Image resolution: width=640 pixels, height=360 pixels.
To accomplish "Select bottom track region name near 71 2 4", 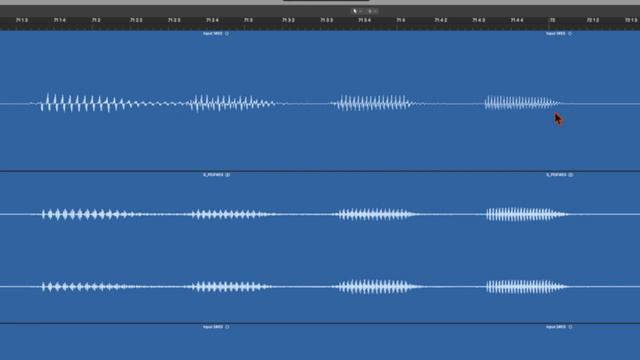I will 213,327.
